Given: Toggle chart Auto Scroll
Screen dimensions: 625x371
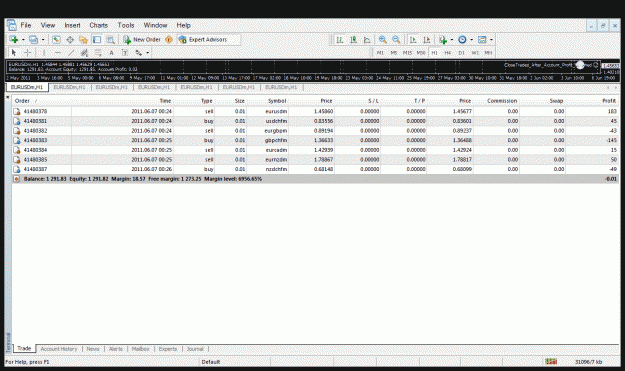Looking at the screenshot, I should click(x=413, y=39).
